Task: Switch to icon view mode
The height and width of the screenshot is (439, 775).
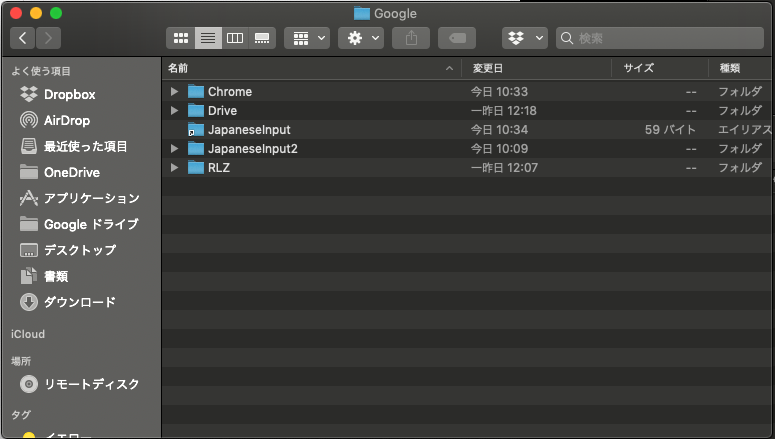Action: (x=181, y=38)
